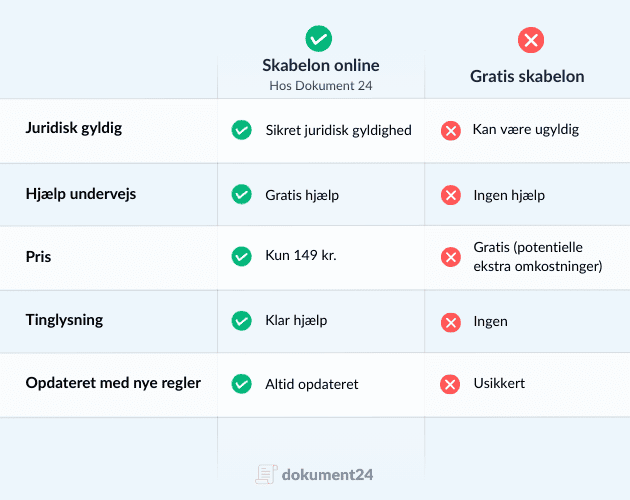Click green checkmark next to Gratis hjælp

(x=241, y=194)
